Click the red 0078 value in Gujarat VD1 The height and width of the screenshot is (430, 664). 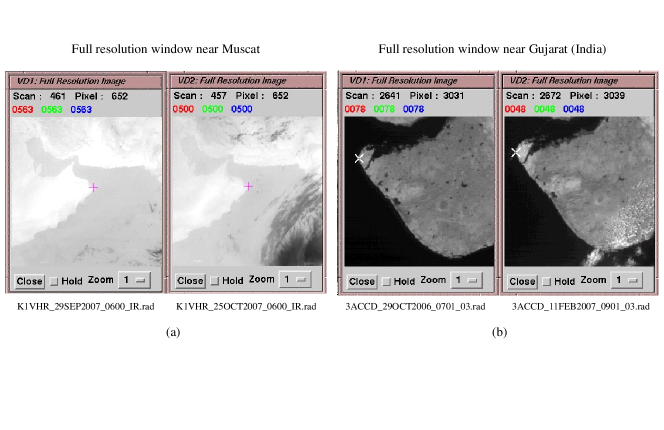tap(355, 109)
